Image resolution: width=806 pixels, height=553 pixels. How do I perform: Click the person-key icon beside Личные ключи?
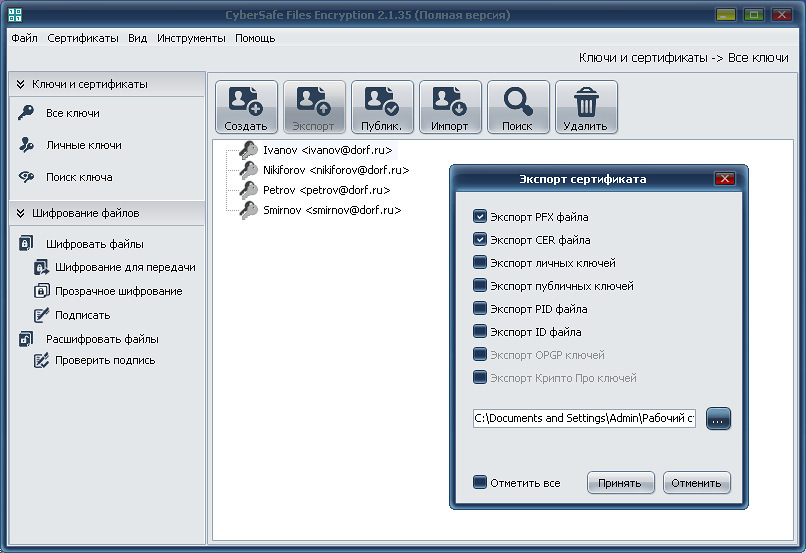(26, 145)
